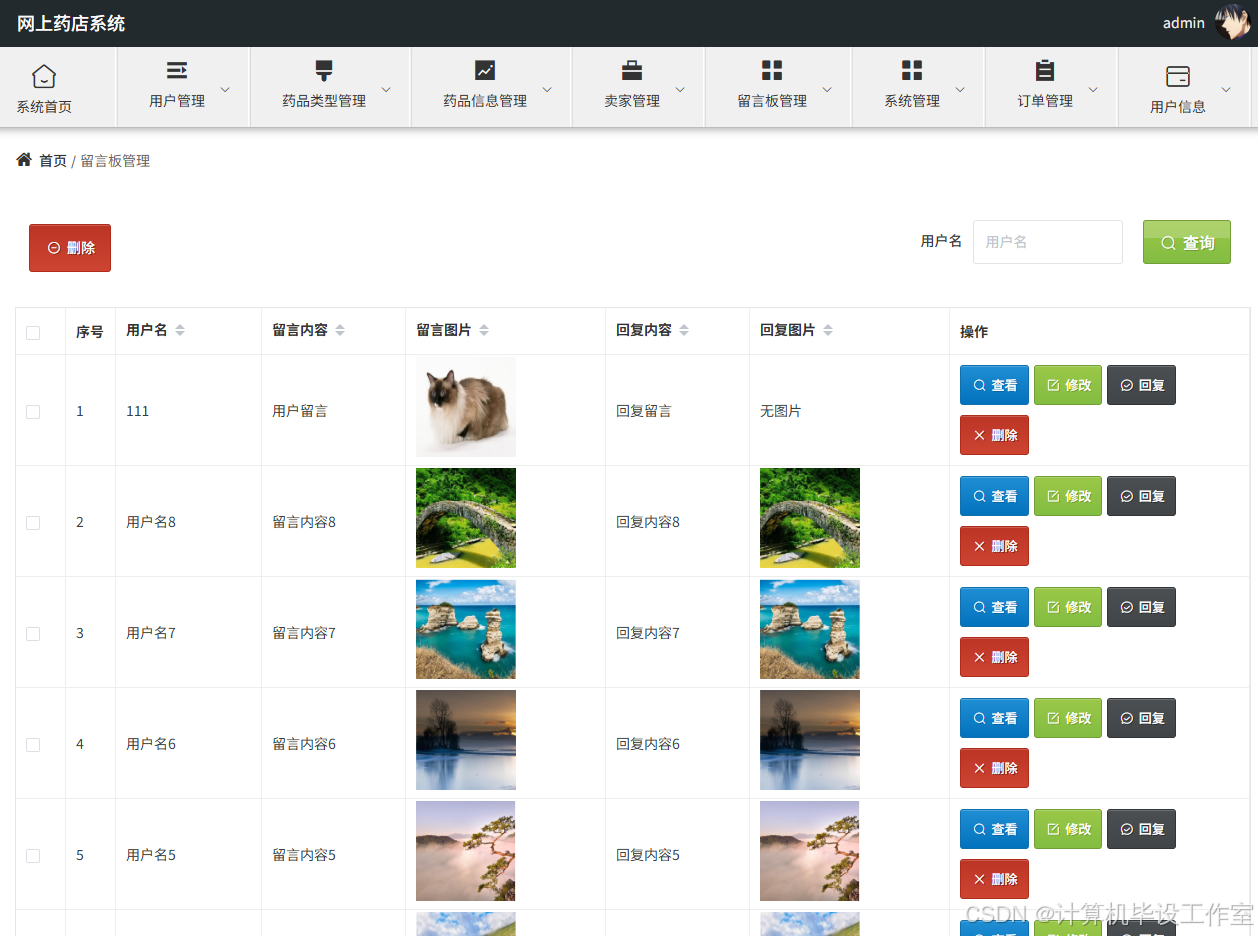Open the 用户管理 menu label
This screenshot has width=1258, height=936.
click(x=177, y=101)
